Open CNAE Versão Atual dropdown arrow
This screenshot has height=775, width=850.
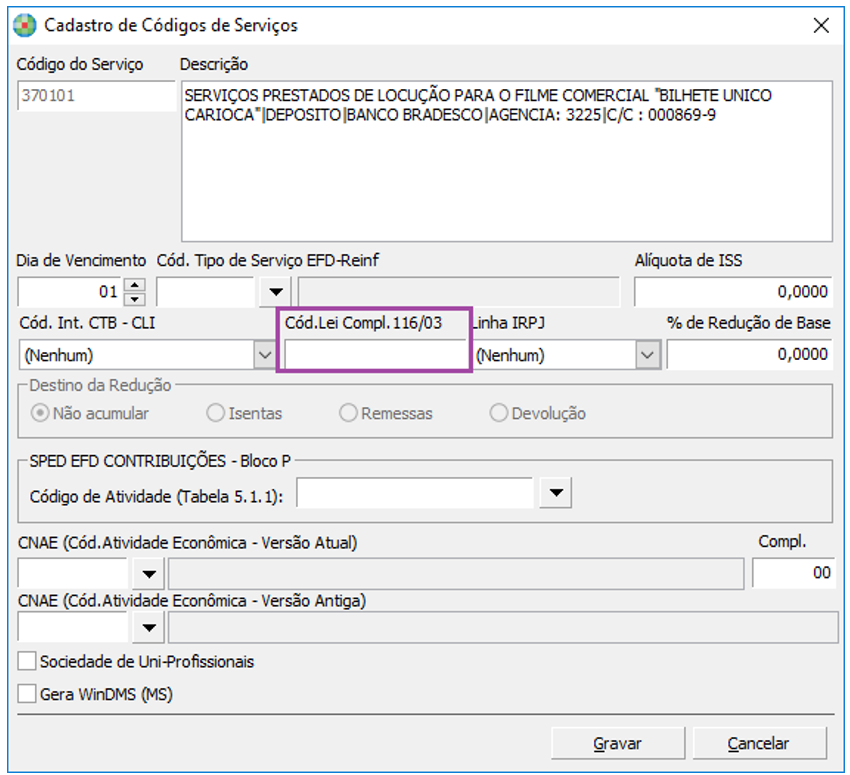point(150,574)
